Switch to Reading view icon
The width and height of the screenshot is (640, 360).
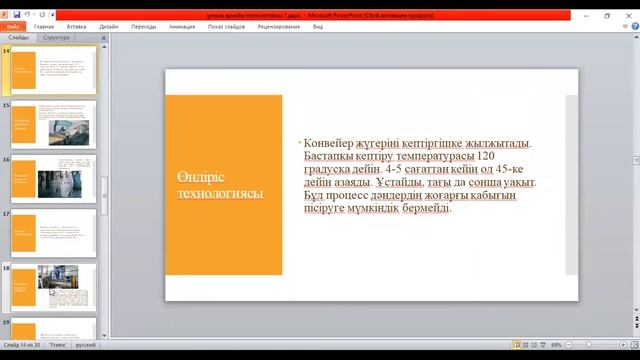point(534,345)
